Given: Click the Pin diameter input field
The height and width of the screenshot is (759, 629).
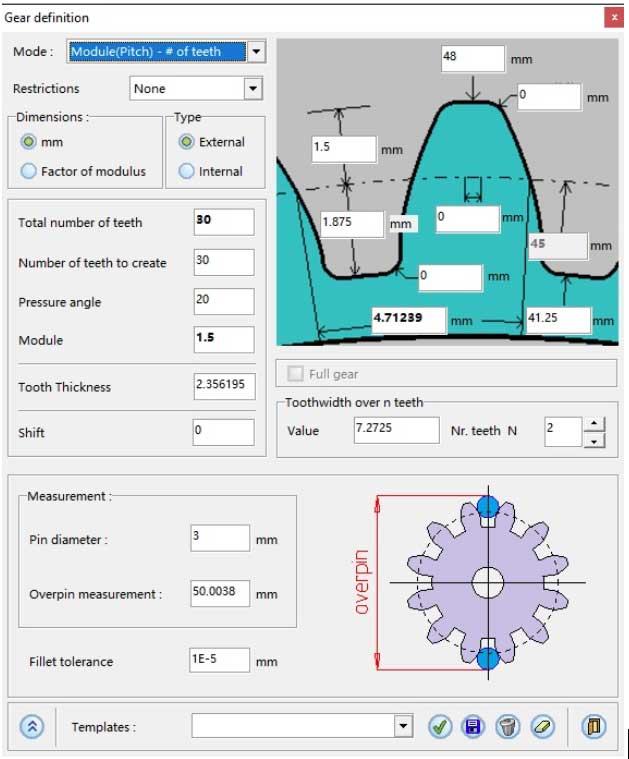Looking at the screenshot, I should click(220, 538).
